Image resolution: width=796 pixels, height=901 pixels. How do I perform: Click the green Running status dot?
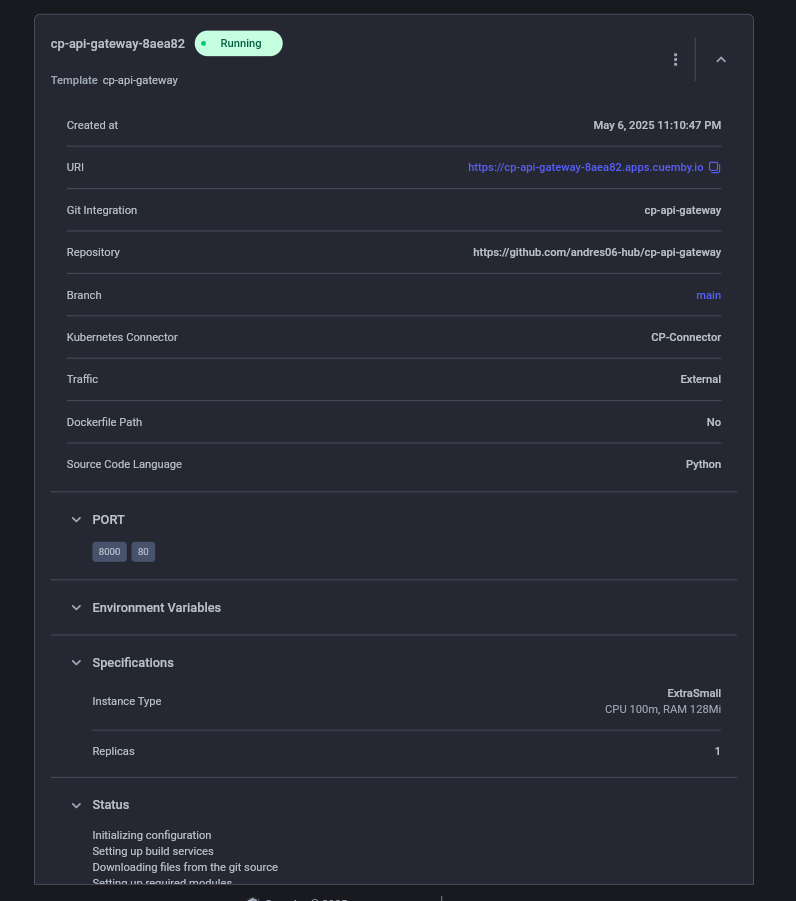[x=205, y=43]
